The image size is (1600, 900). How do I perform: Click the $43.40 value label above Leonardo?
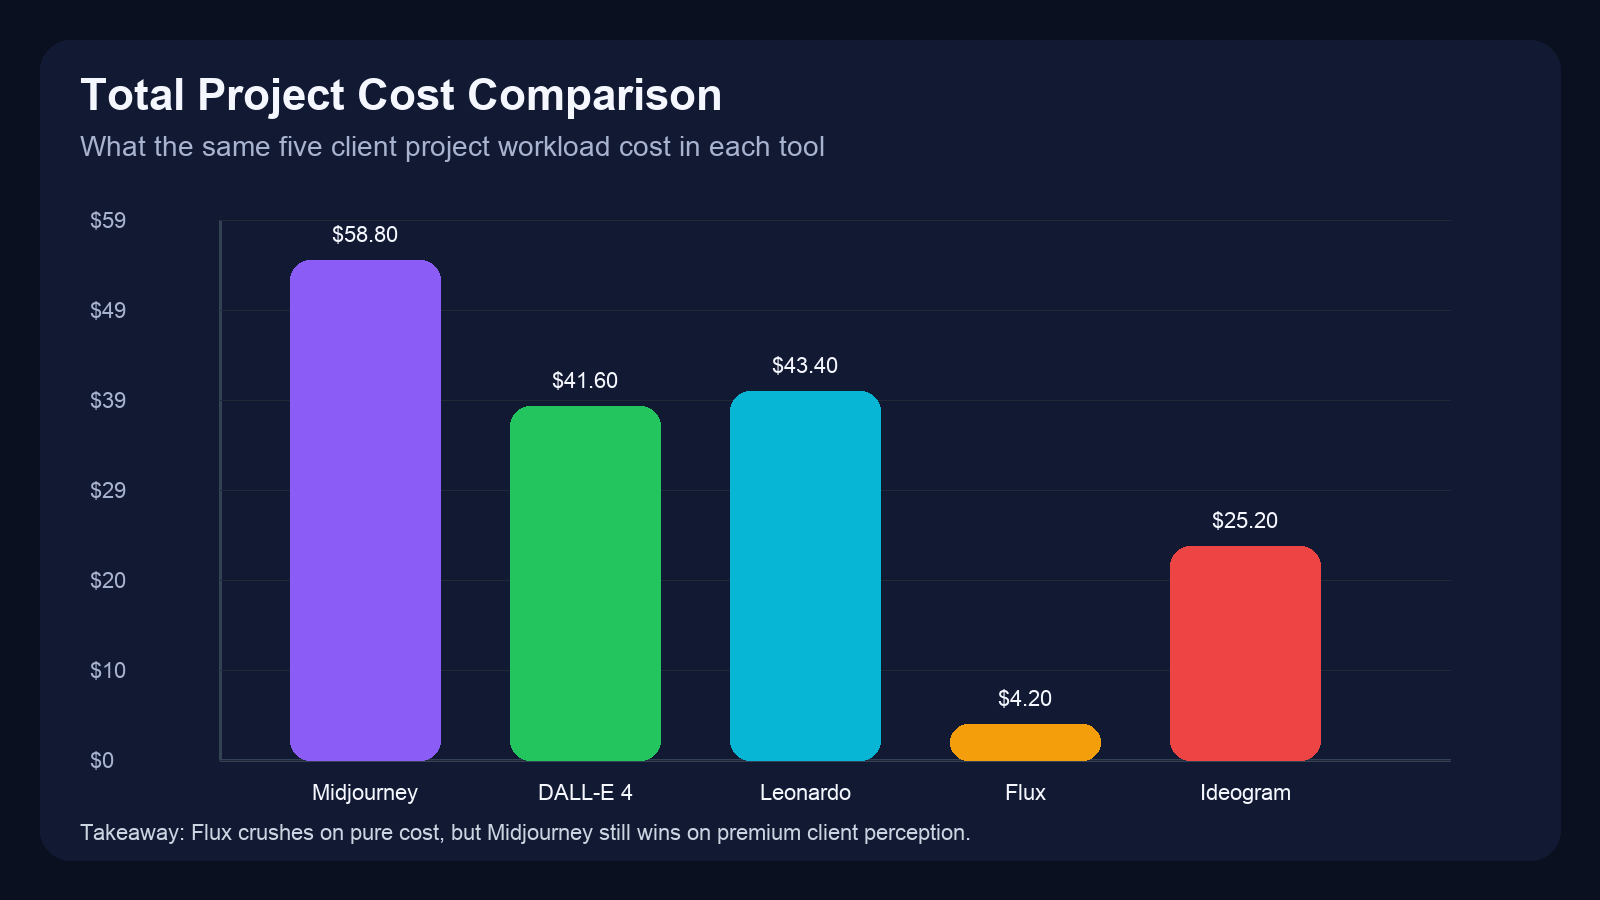[805, 365]
